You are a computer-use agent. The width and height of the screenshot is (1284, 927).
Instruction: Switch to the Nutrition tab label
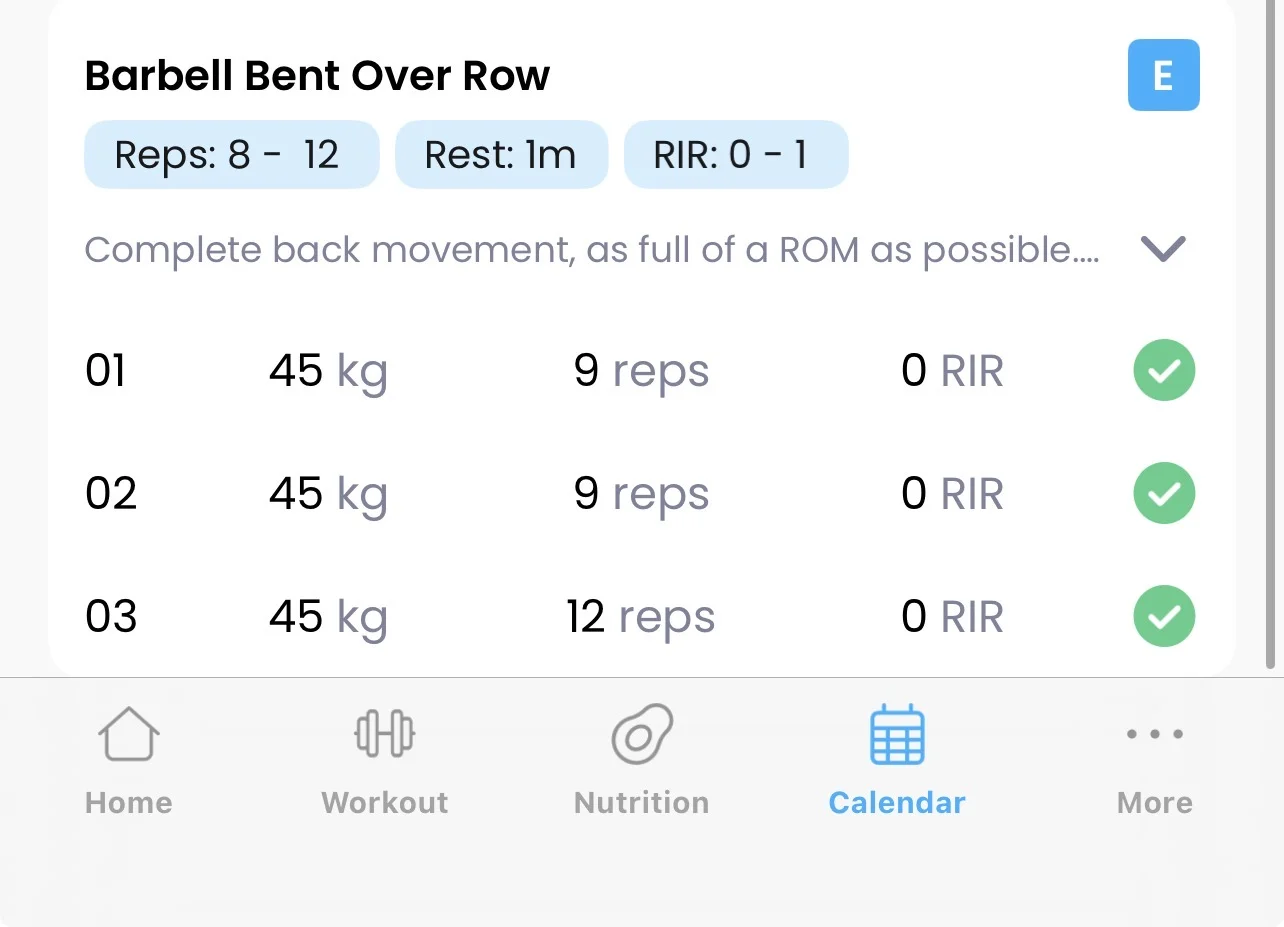(x=641, y=803)
